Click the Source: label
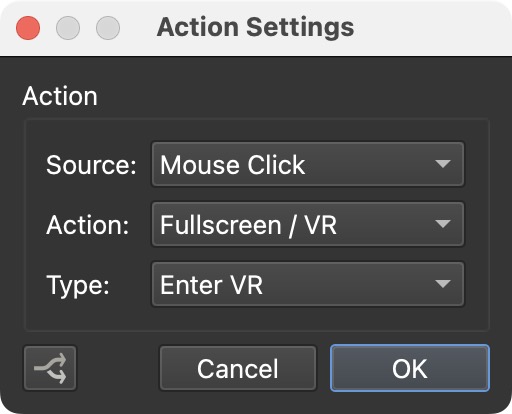Viewport: 512px width, 414px height. click(x=91, y=165)
